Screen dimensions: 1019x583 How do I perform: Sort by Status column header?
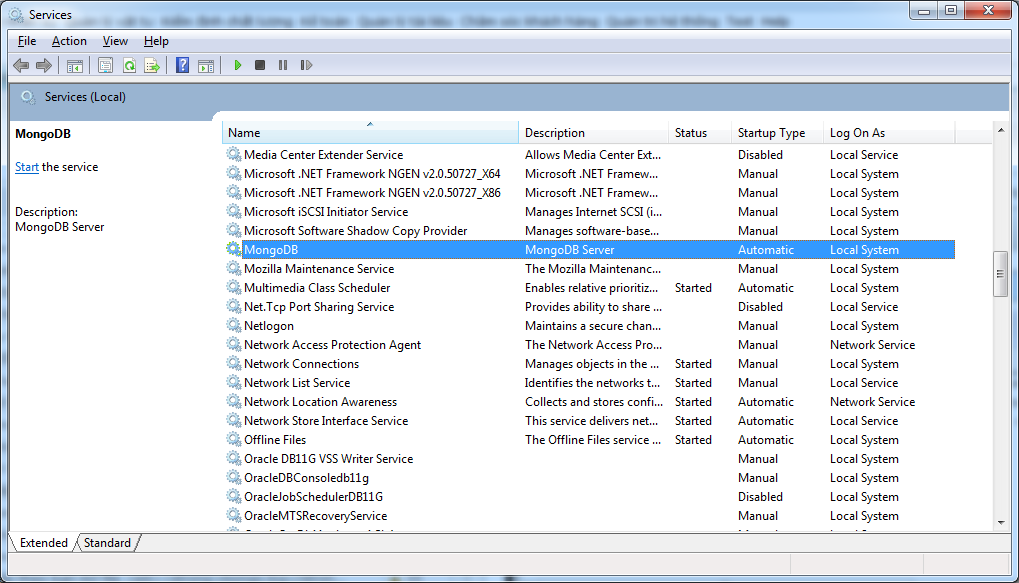[700, 133]
